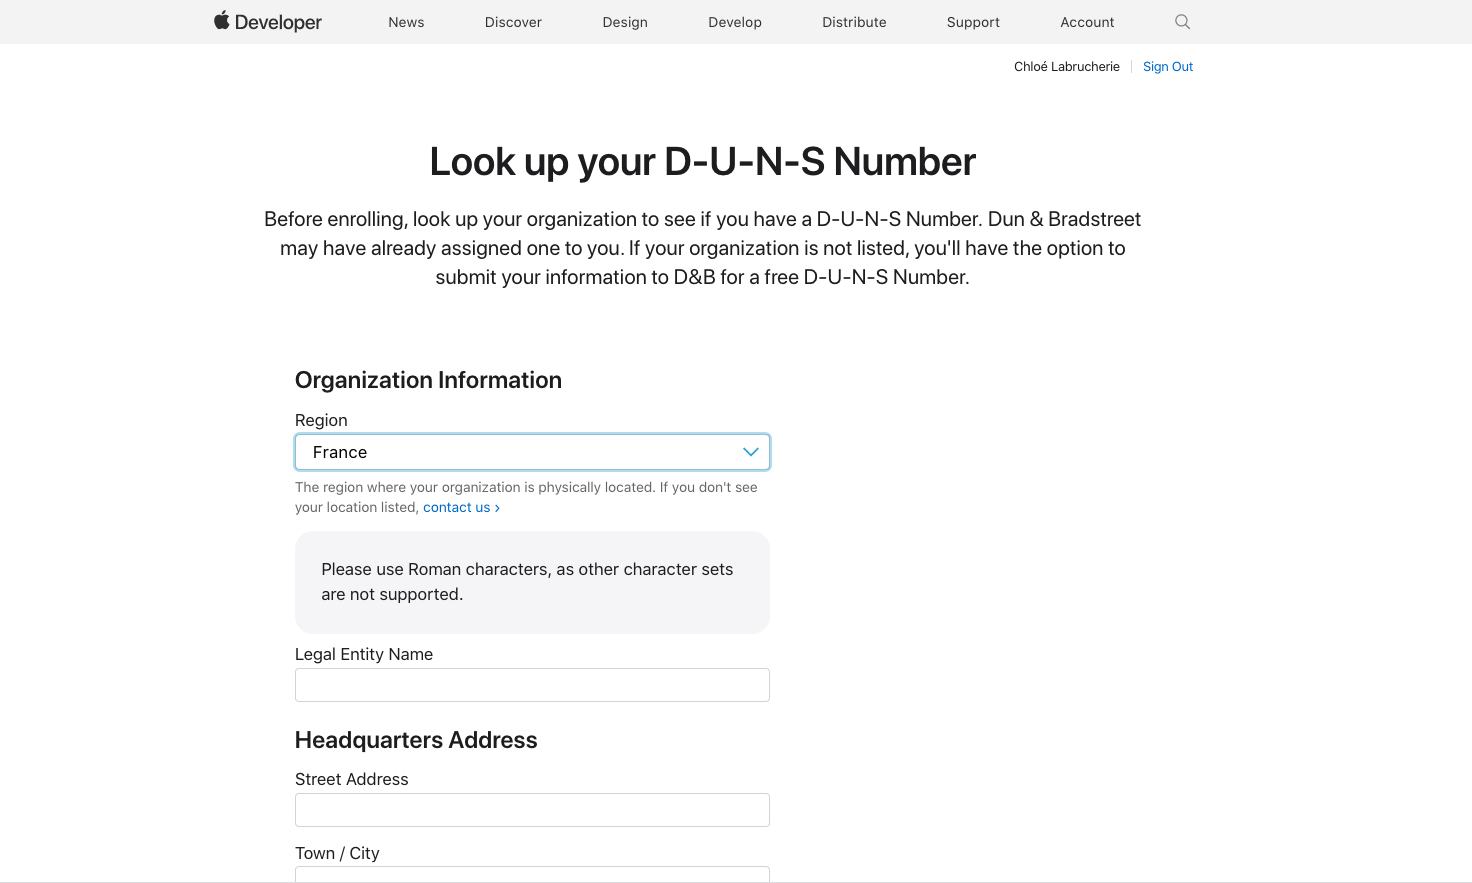Open the Distribute navigation item
Screen dimensions: 1472x883
click(854, 22)
